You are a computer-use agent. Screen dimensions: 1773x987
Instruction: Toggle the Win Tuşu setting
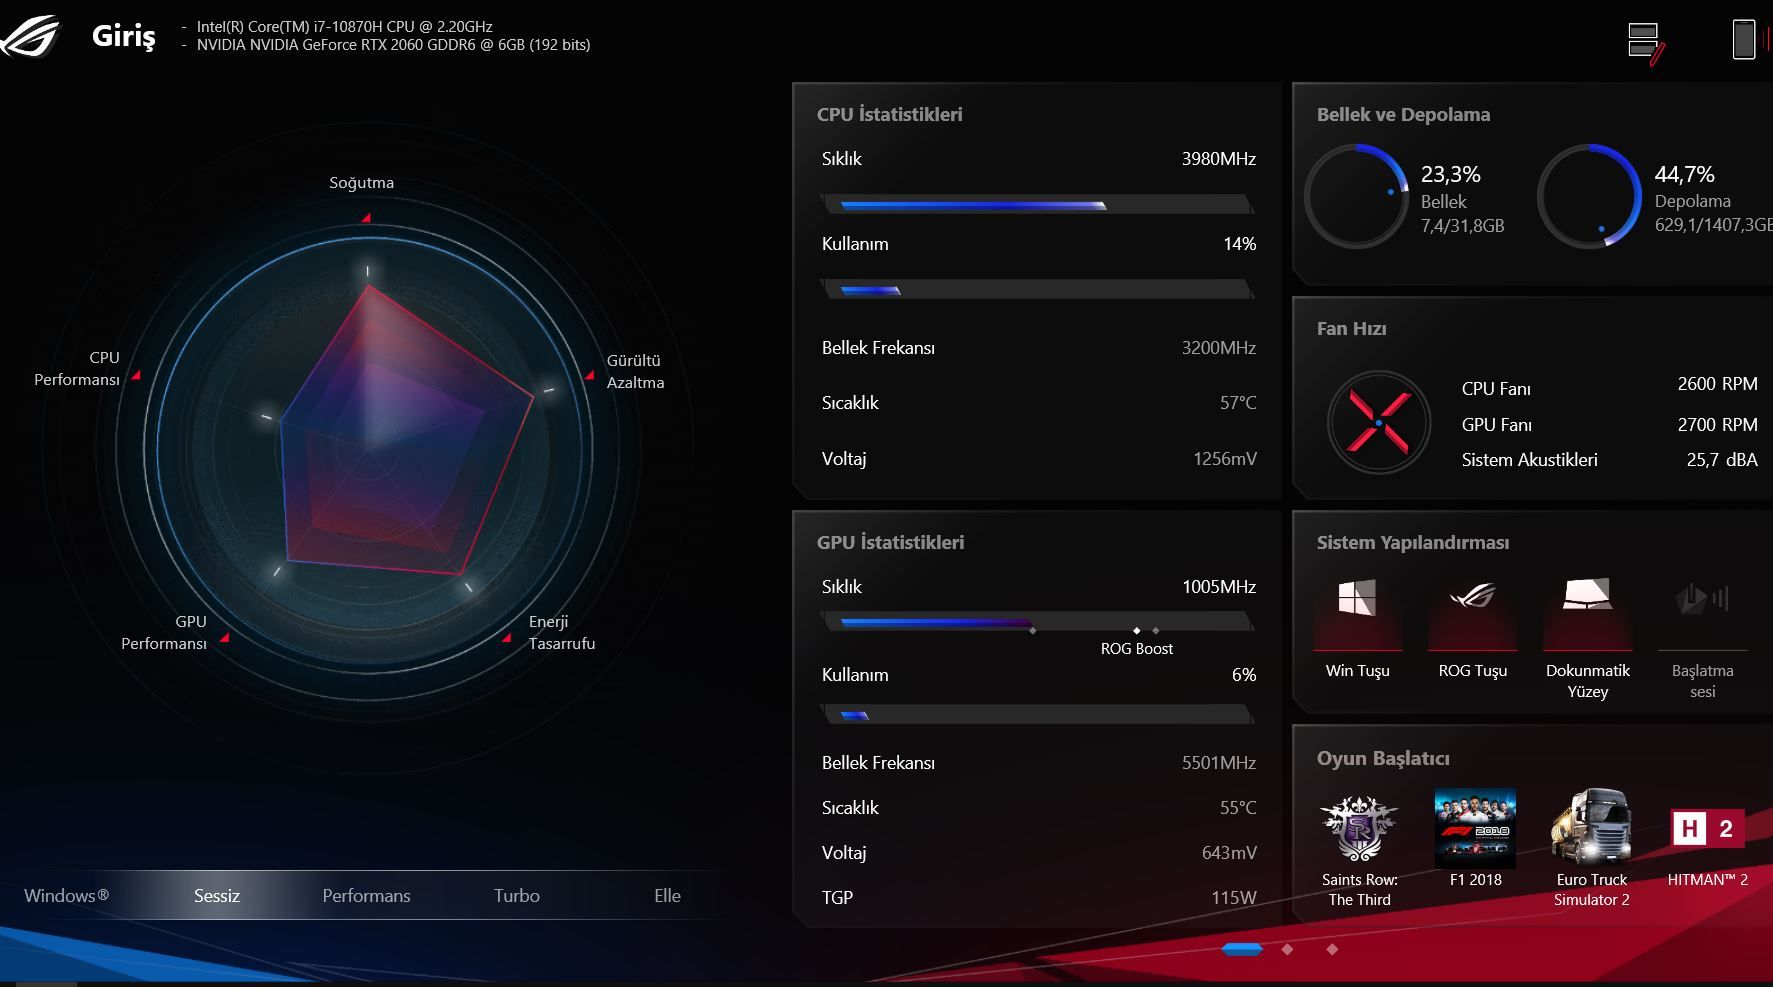pos(1357,627)
